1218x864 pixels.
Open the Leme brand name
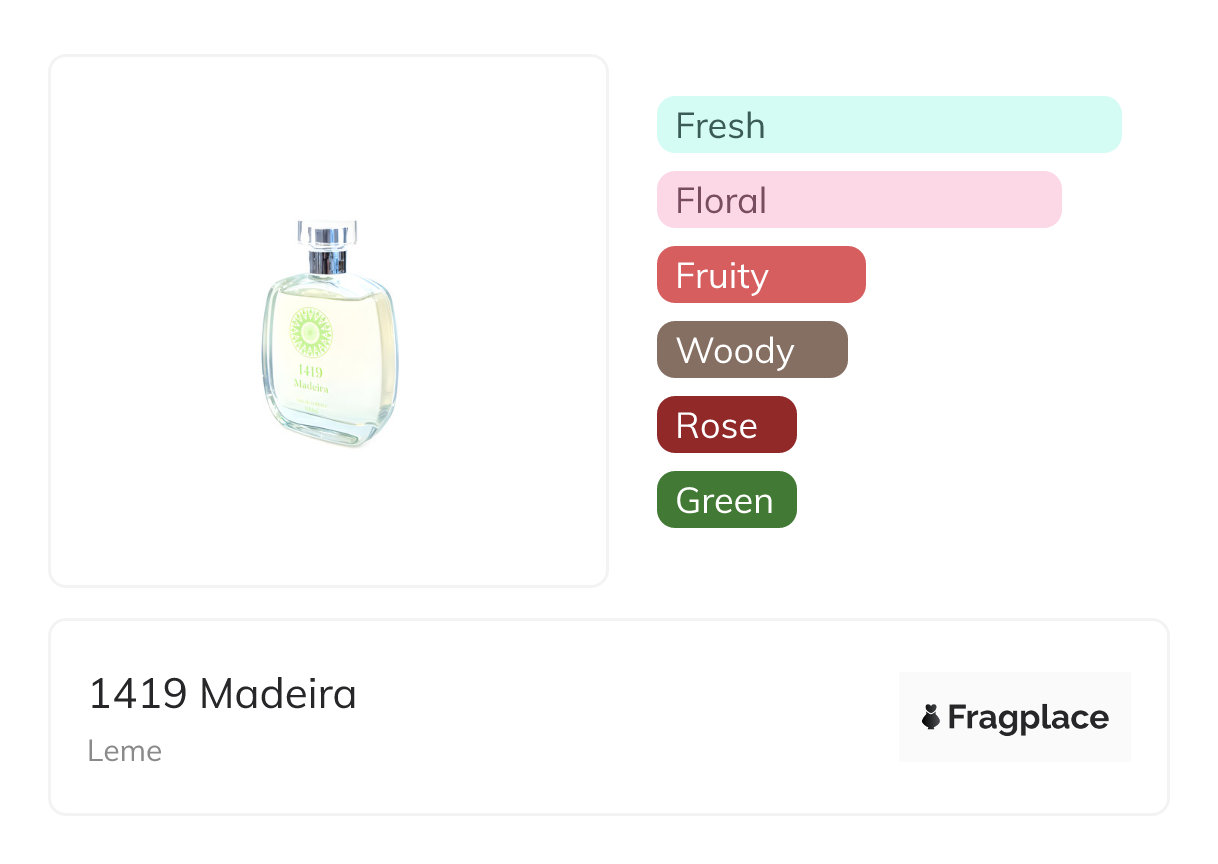(125, 751)
